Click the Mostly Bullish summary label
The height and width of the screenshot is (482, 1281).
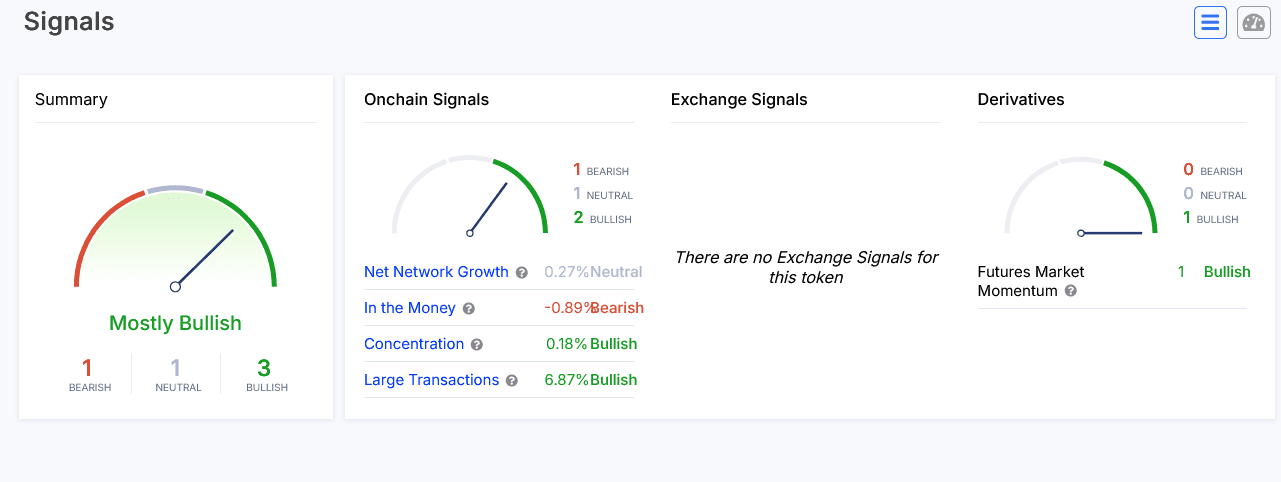pos(175,323)
